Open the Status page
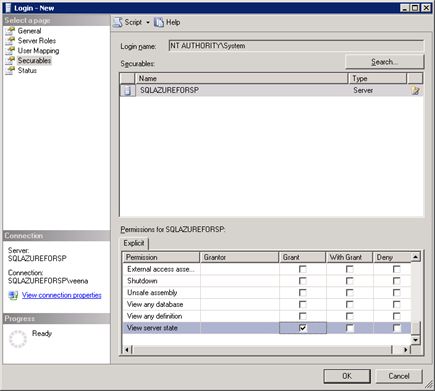 (x=27, y=70)
